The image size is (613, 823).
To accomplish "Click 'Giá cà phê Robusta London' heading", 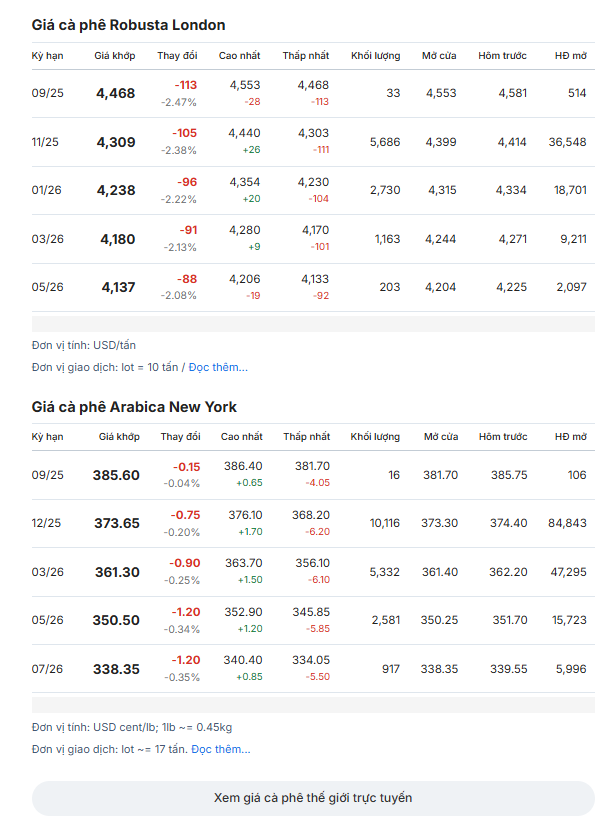I will coord(128,25).
